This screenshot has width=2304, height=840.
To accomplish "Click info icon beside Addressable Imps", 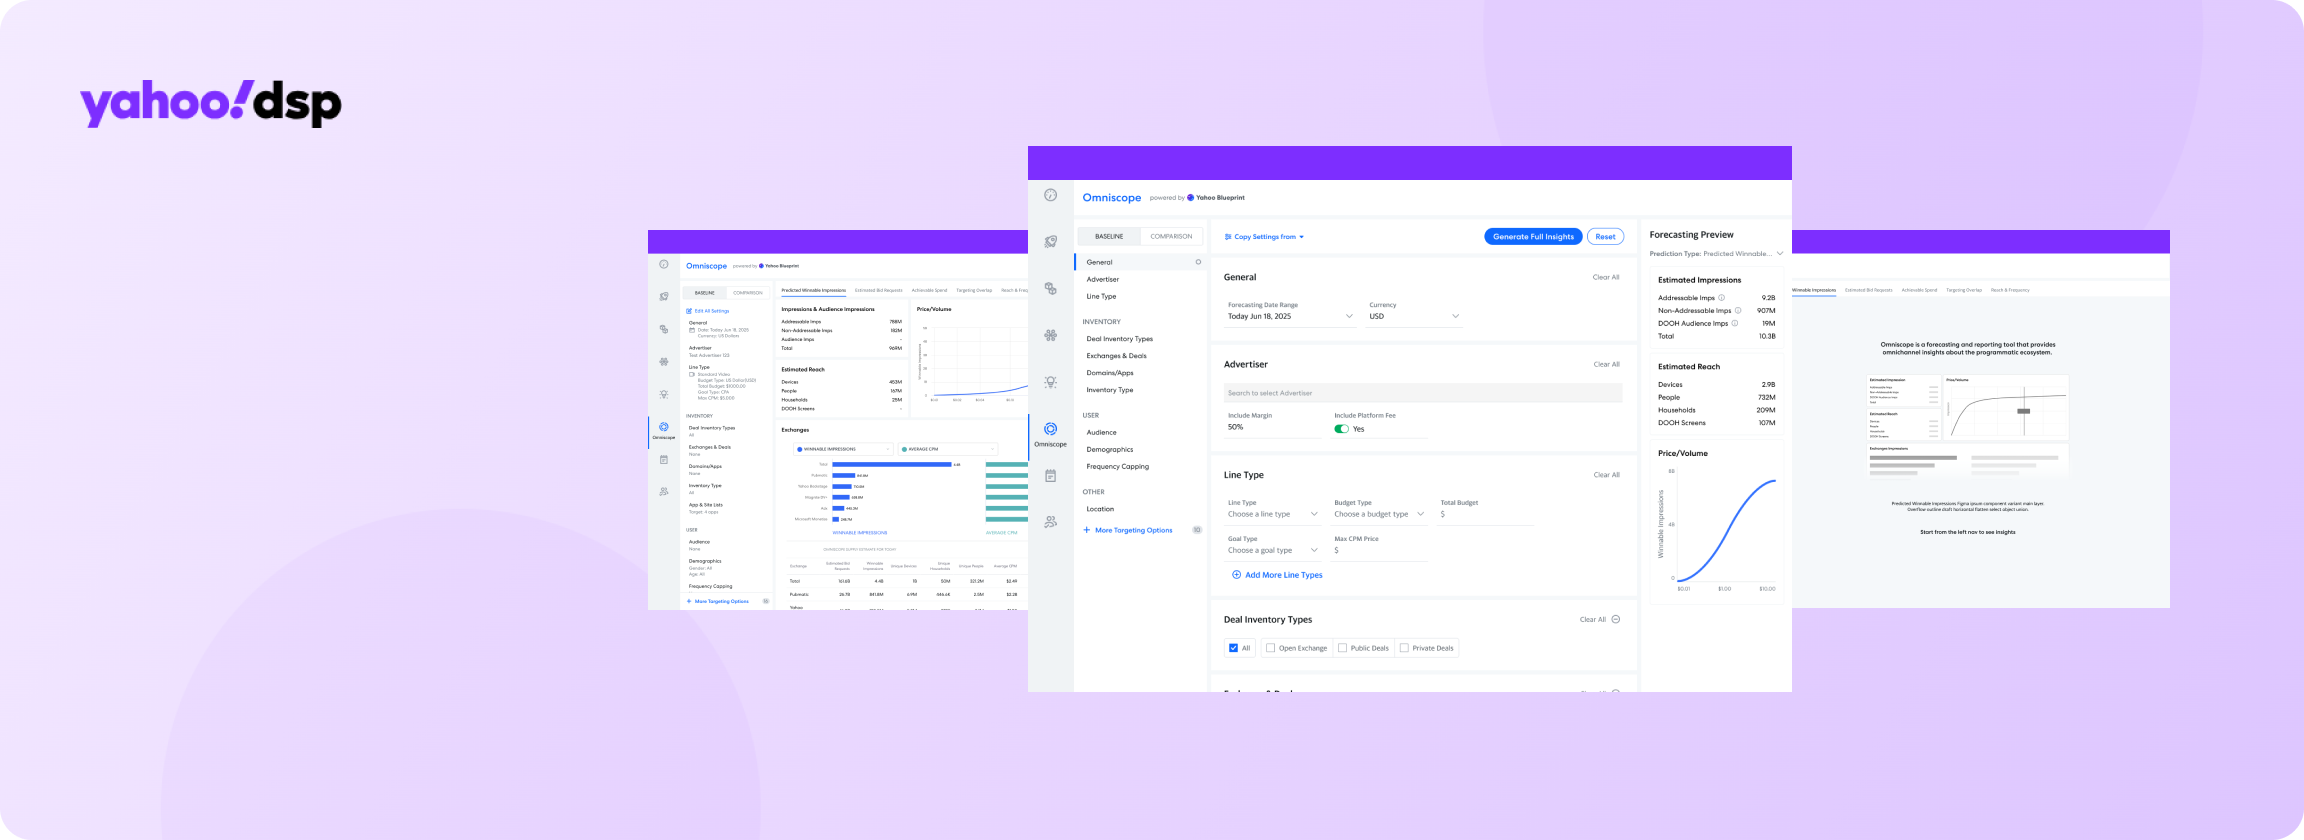I will pyautogui.click(x=1721, y=298).
